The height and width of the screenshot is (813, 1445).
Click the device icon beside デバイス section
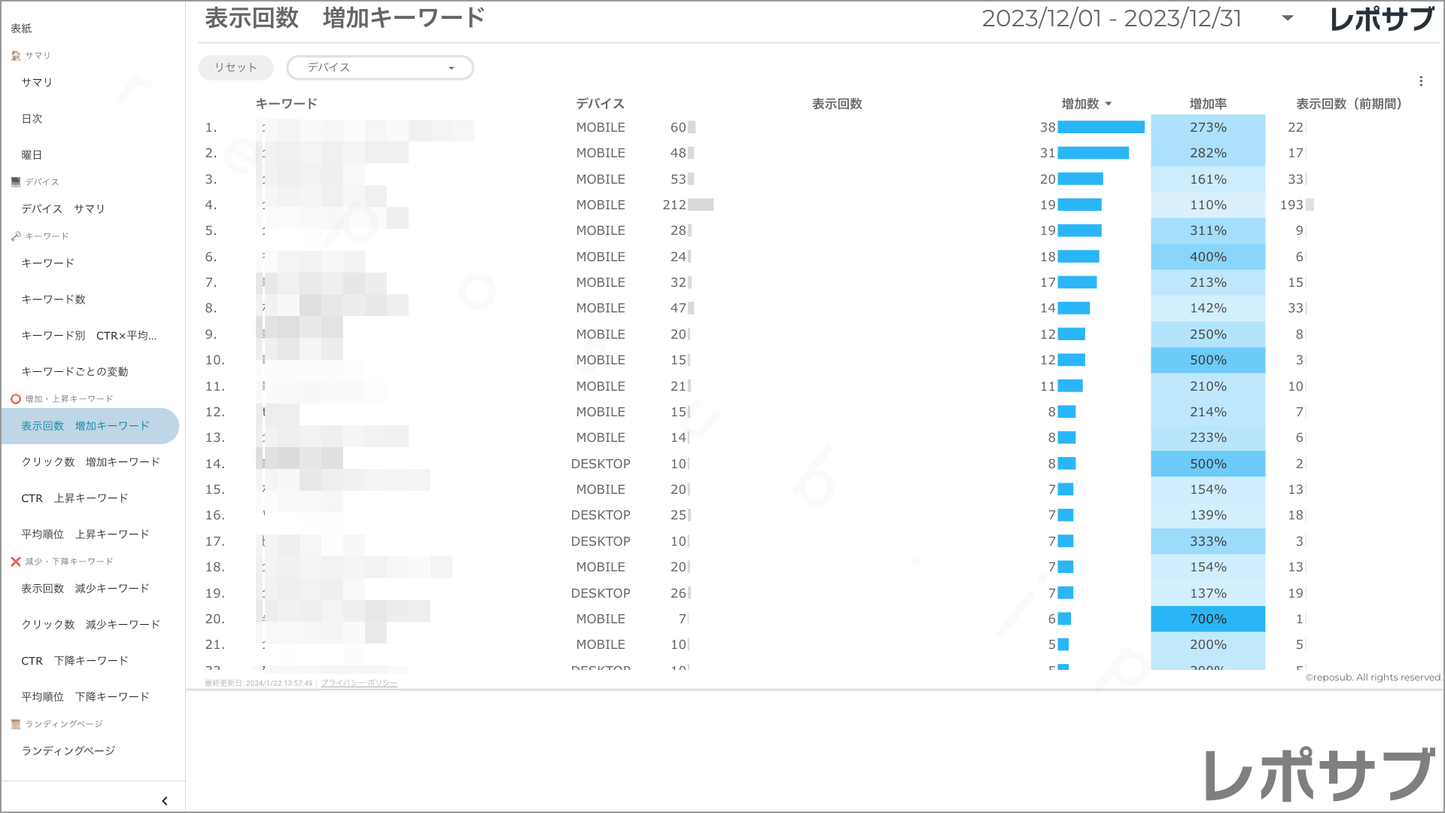tap(16, 182)
